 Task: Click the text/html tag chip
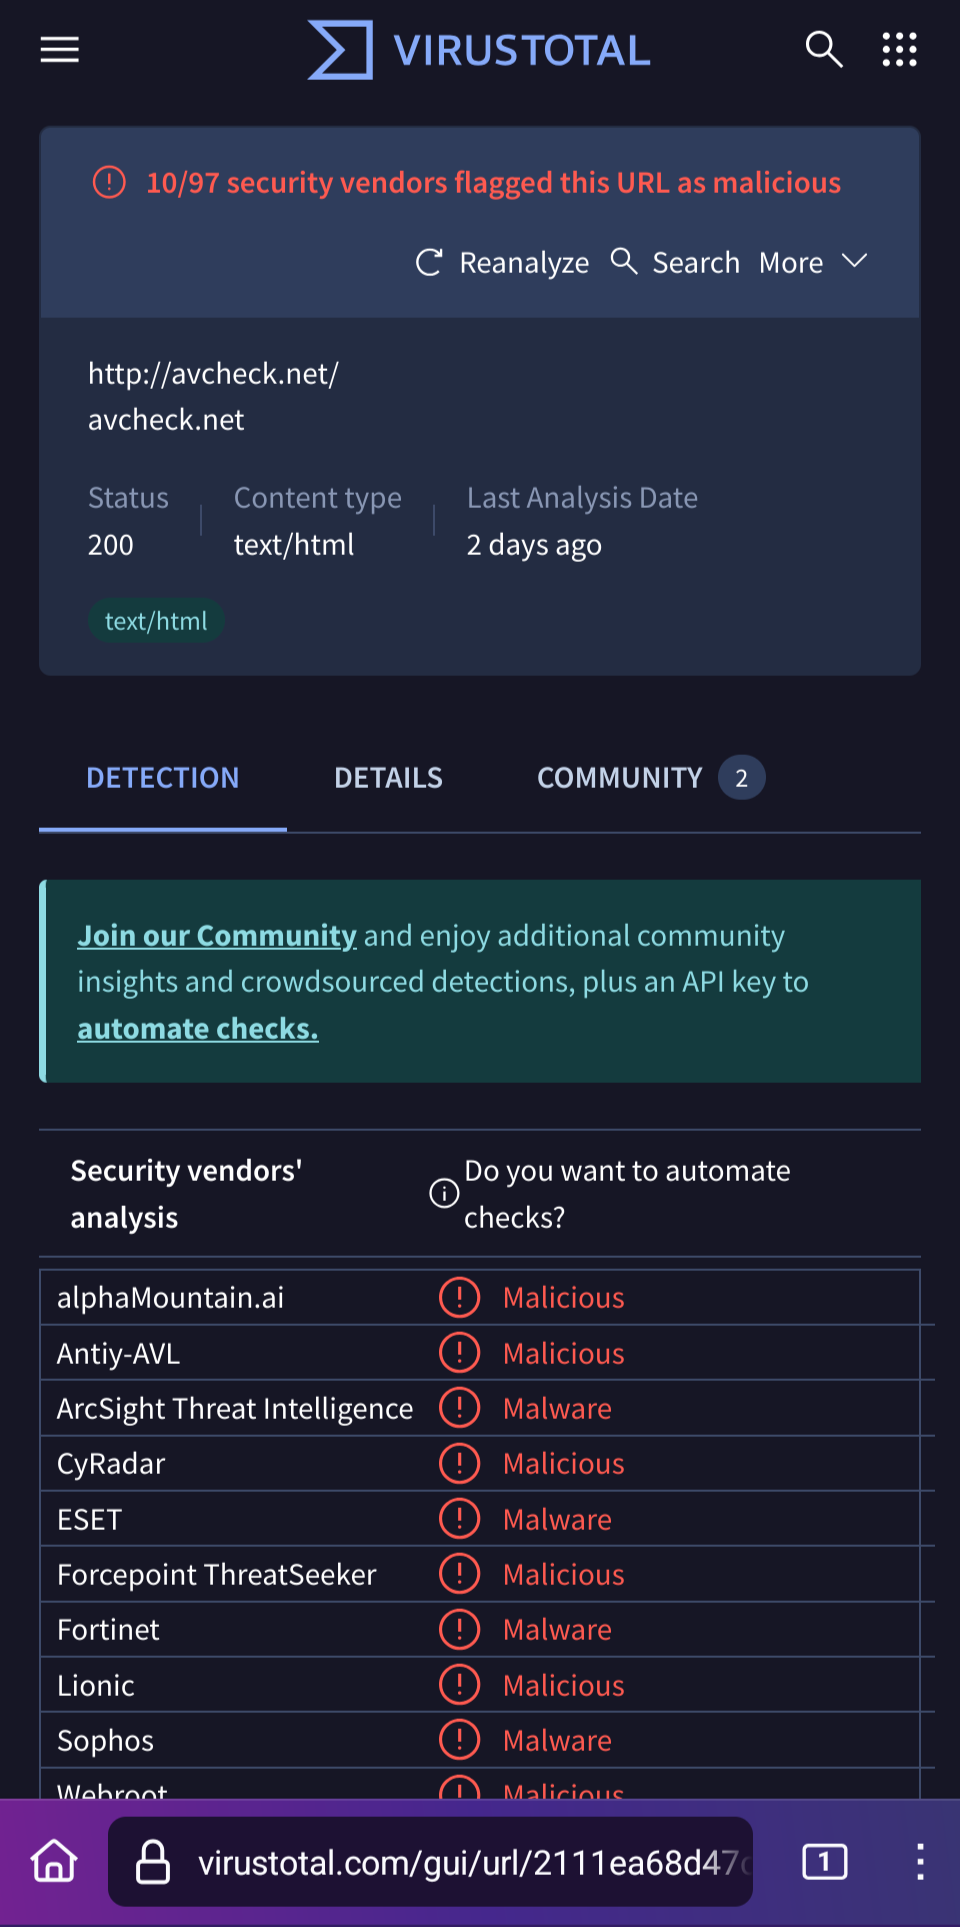[156, 621]
